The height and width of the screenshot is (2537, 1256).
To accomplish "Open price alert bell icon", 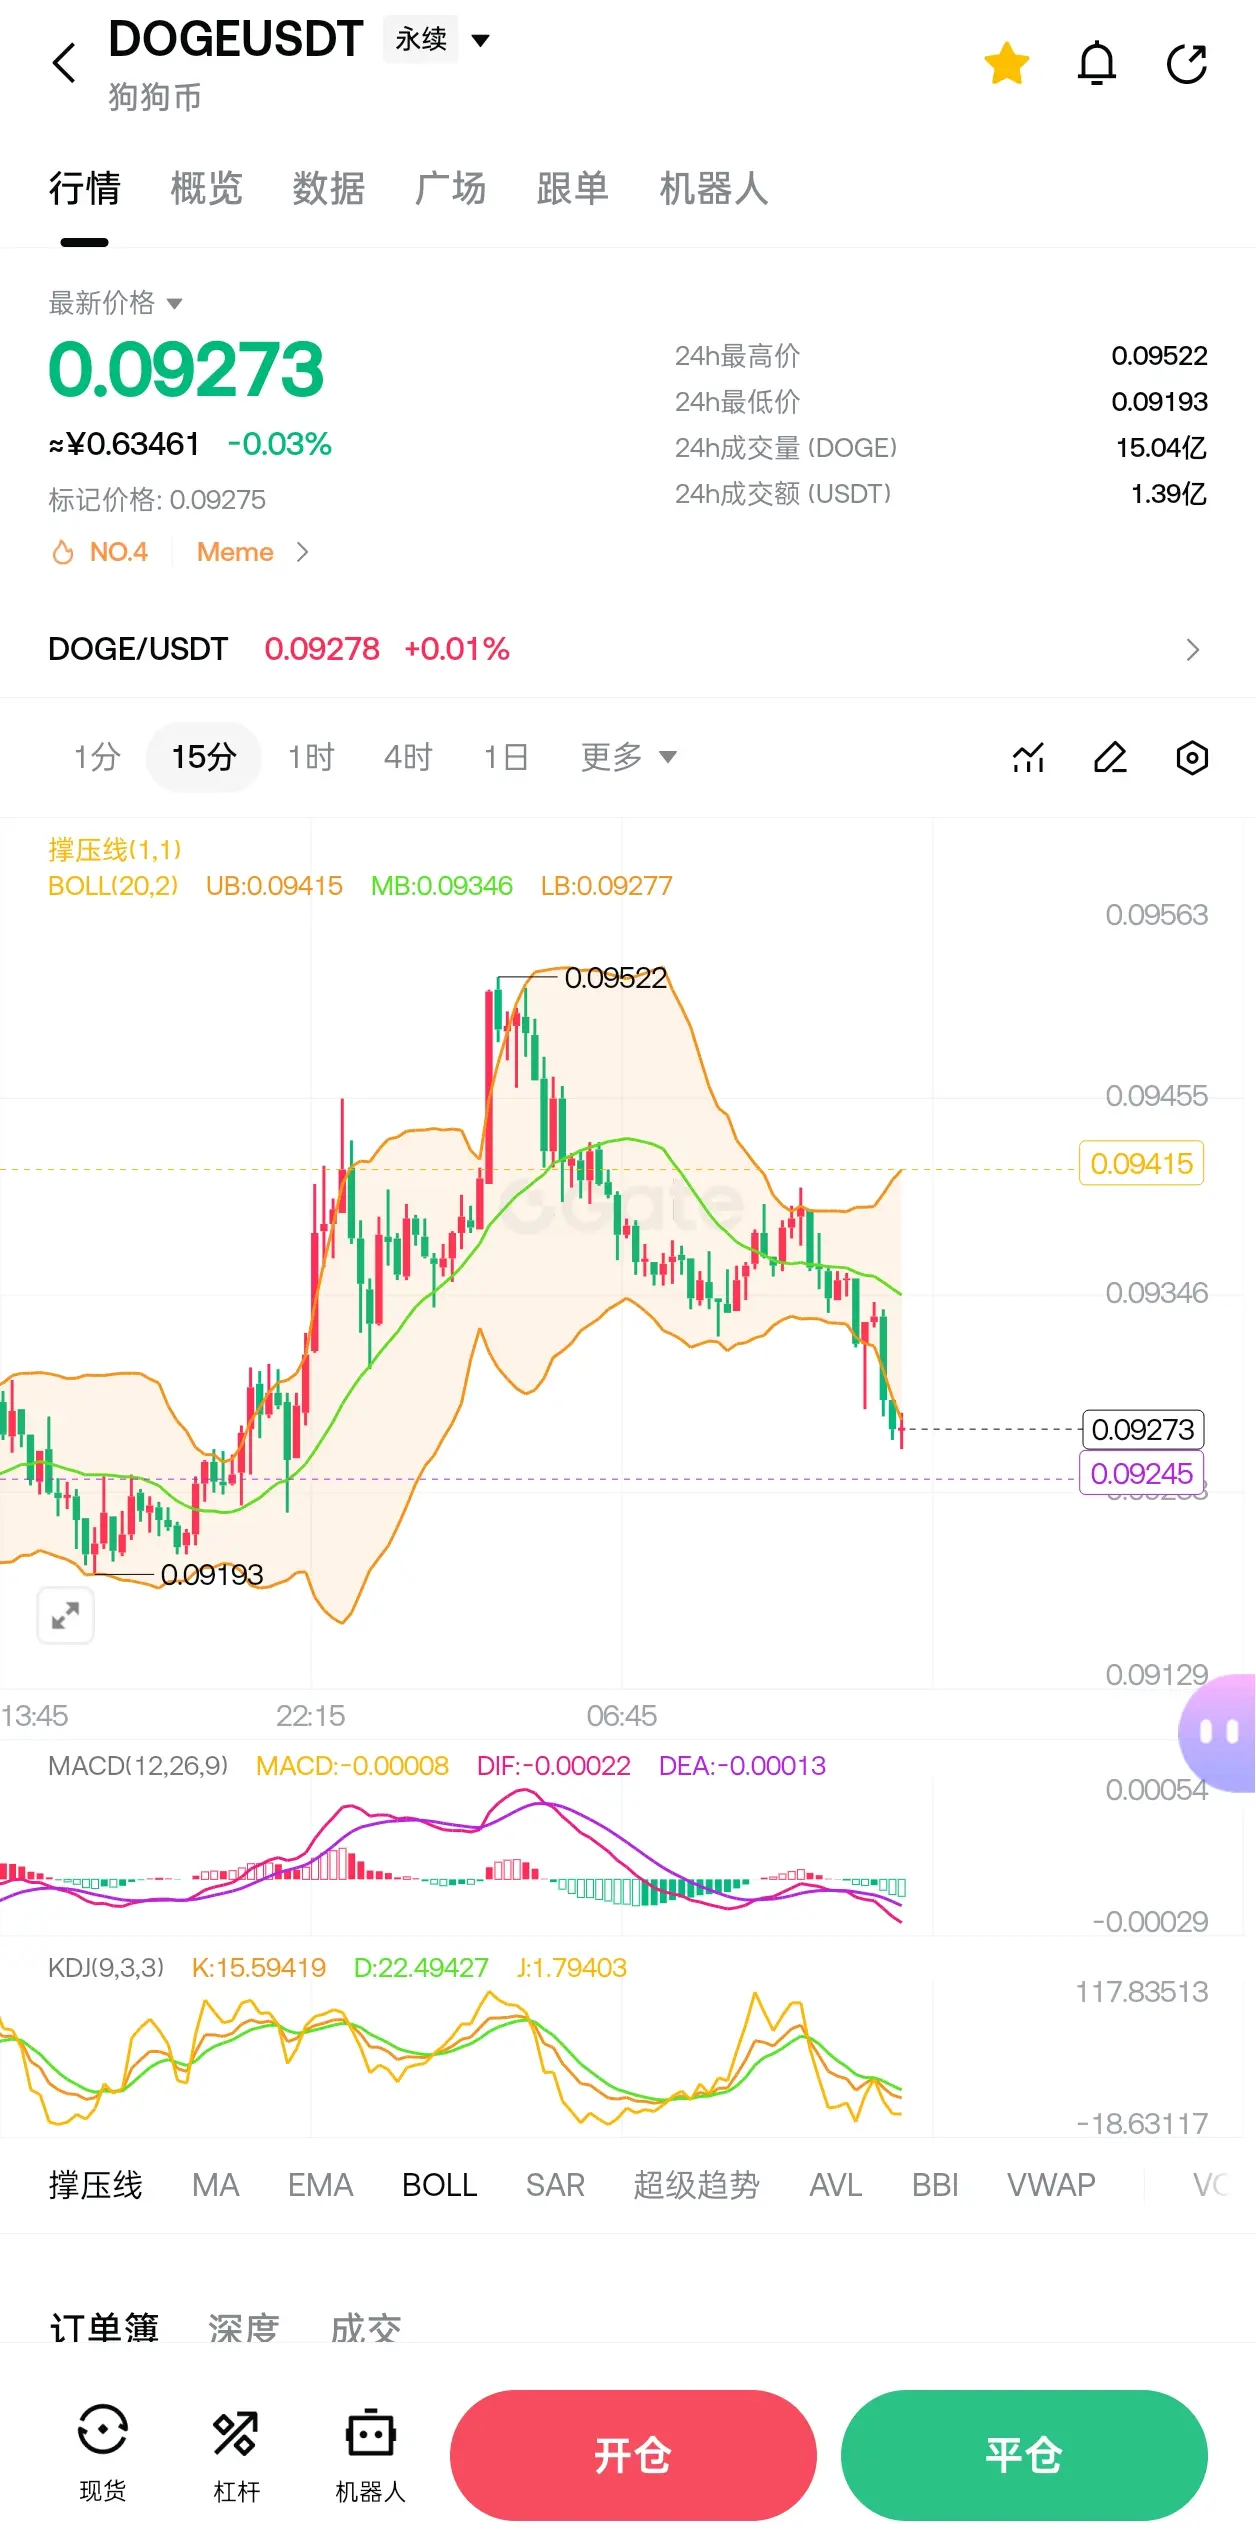I will pyautogui.click(x=1096, y=64).
